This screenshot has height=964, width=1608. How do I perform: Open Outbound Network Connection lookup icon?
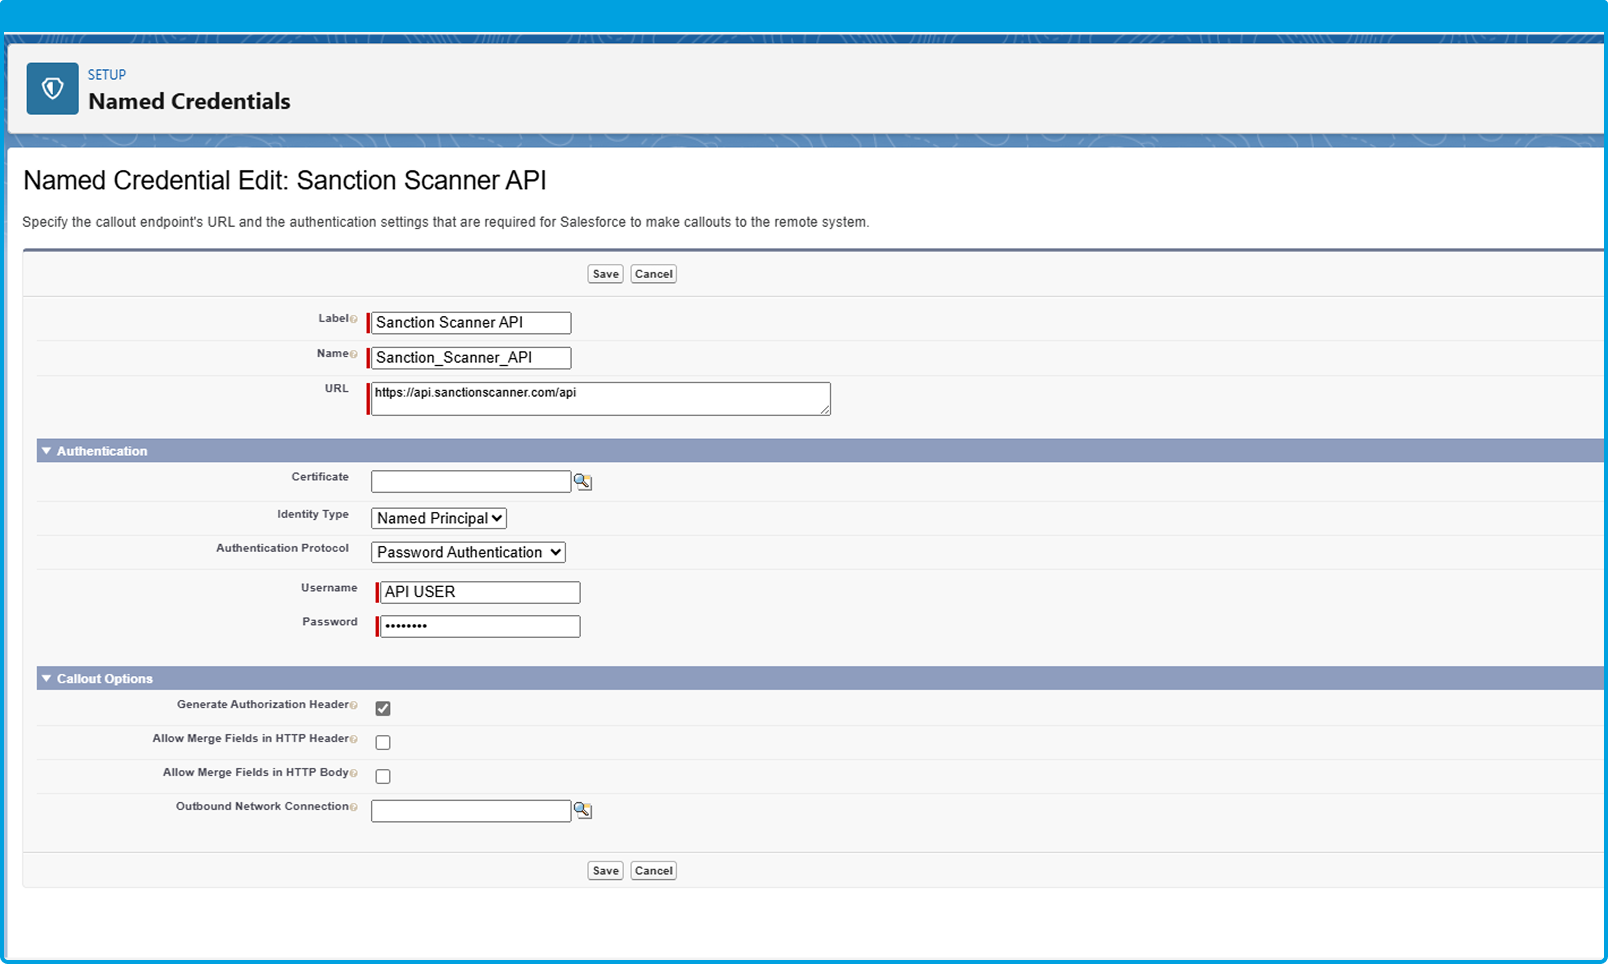coord(583,810)
